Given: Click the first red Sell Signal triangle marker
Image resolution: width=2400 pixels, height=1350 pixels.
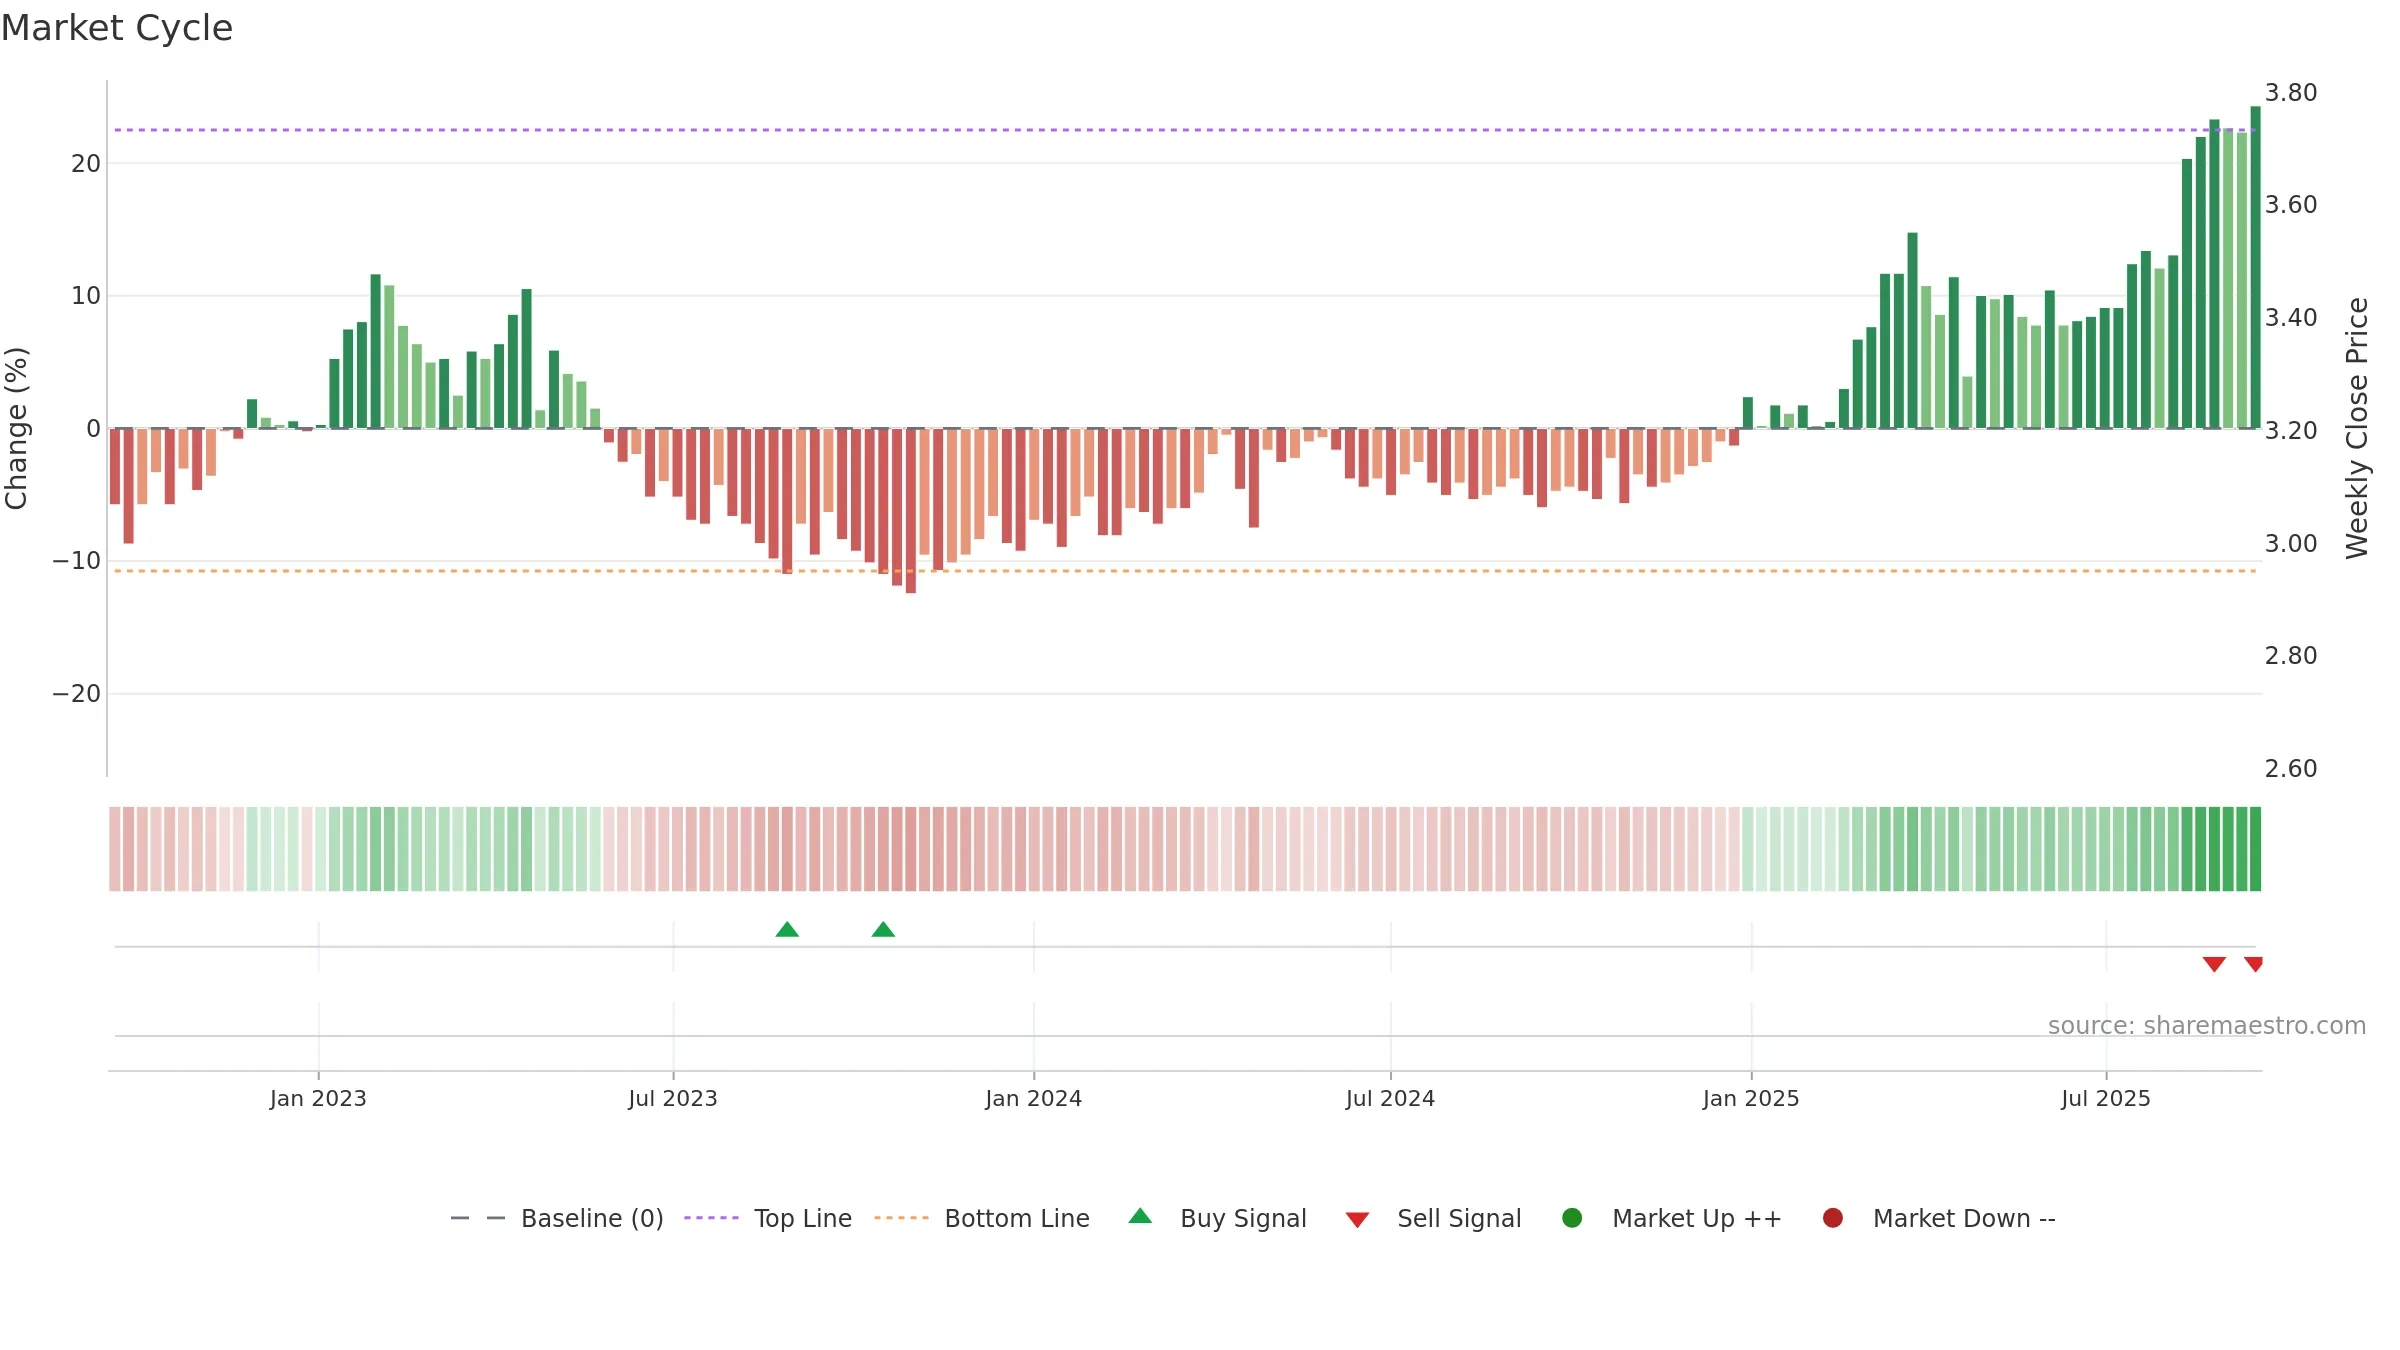Looking at the screenshot, I should click(x=2214, y=964).
